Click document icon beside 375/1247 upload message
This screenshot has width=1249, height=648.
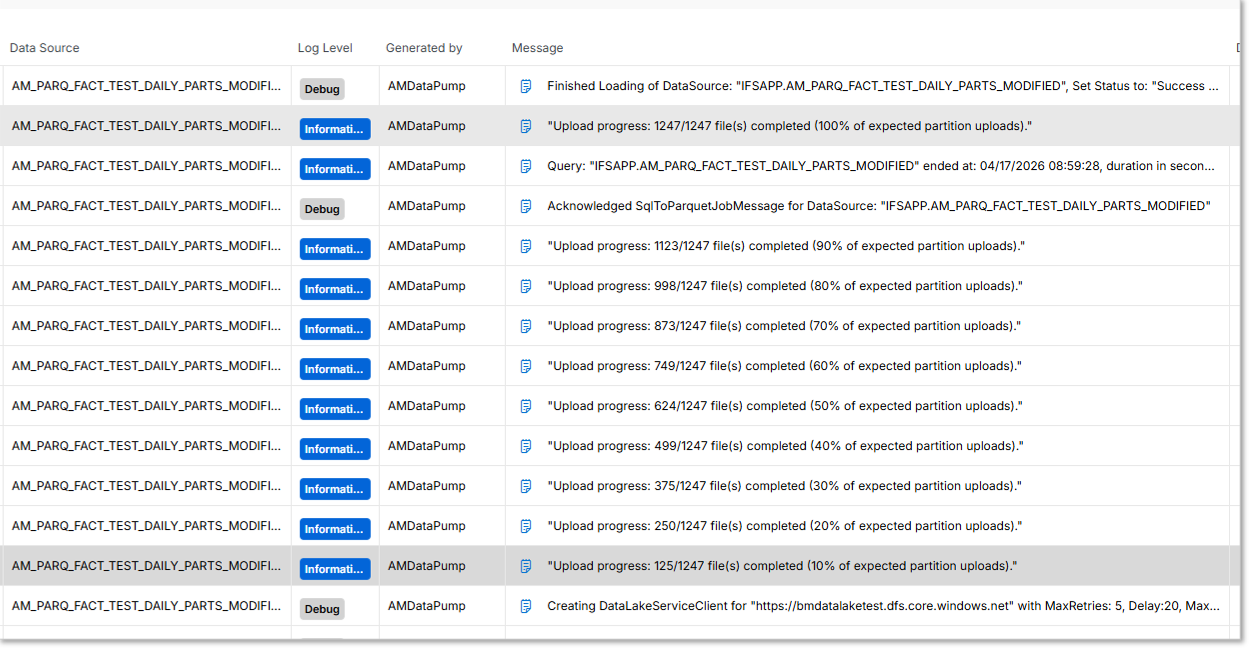526,486
